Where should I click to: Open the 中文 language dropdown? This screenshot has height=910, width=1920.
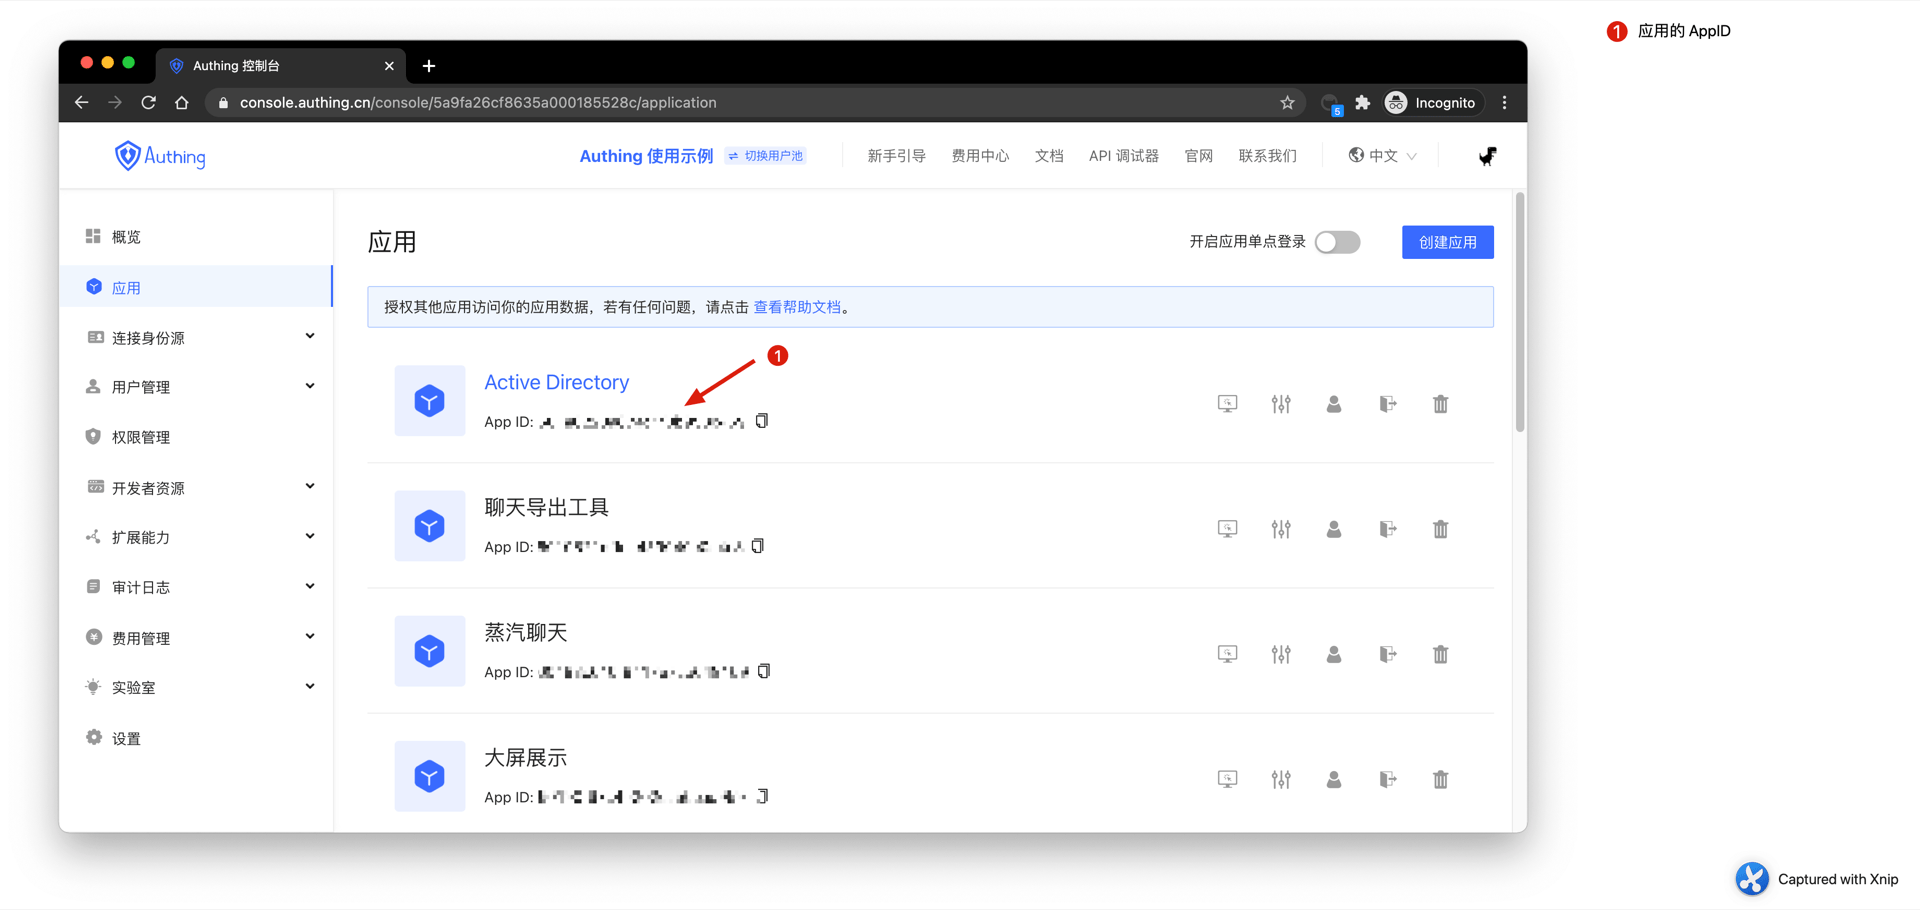click(x=1383, y=156)
